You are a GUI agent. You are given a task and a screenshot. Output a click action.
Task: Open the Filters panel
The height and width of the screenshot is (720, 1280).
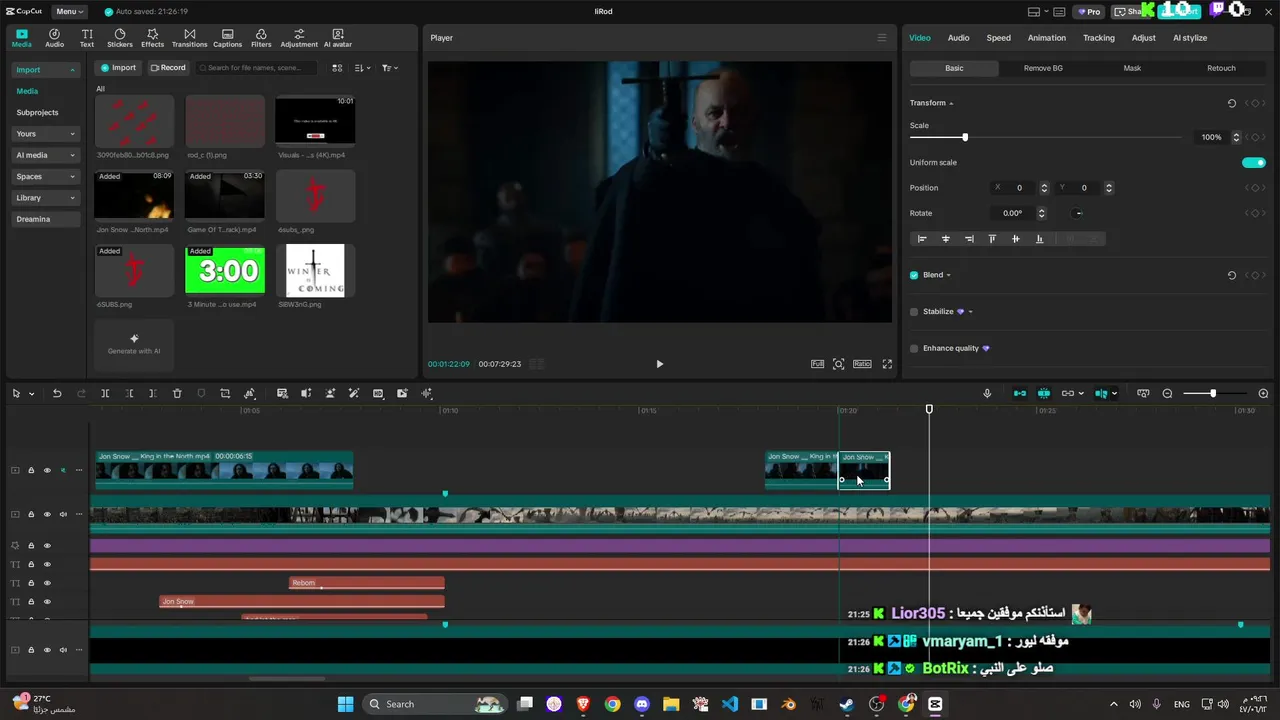click(261, 38)
